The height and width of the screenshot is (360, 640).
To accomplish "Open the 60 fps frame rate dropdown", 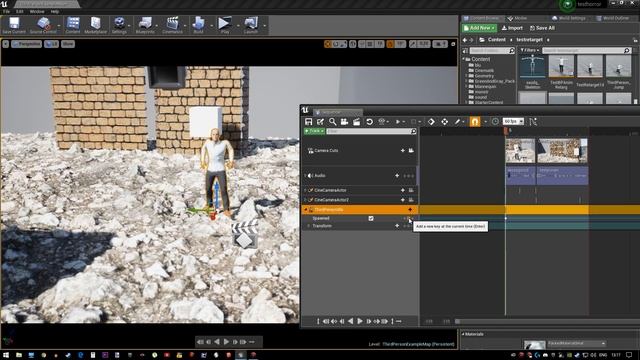I will (513, 122).
